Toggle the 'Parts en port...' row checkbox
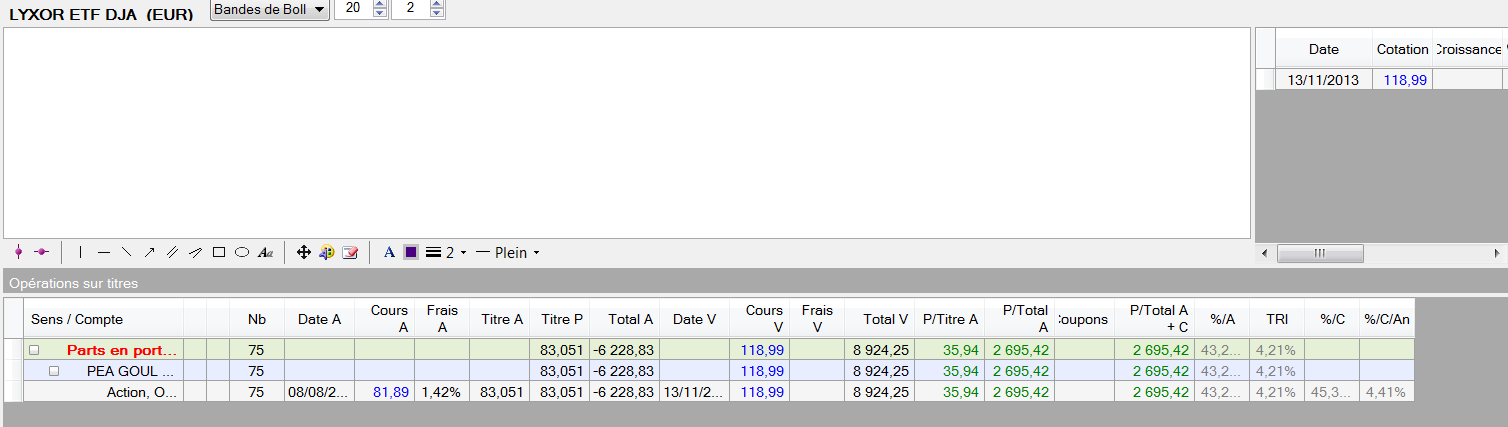Screen dimensions: 1508x427 (34, 351)
